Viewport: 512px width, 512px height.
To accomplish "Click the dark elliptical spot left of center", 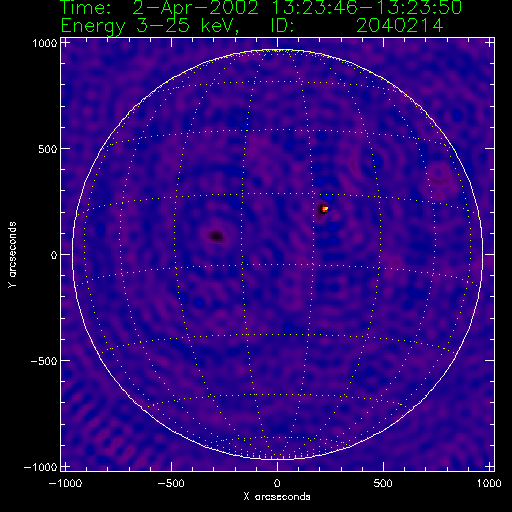I will click(x=217, y=236).
